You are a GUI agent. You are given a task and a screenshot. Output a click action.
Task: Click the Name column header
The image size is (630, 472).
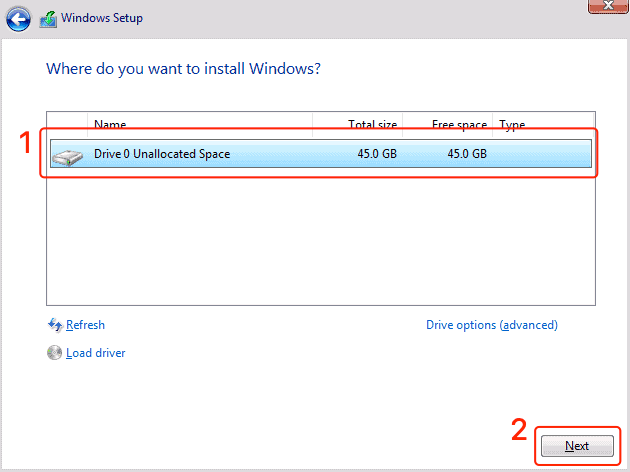pos(200,124)
